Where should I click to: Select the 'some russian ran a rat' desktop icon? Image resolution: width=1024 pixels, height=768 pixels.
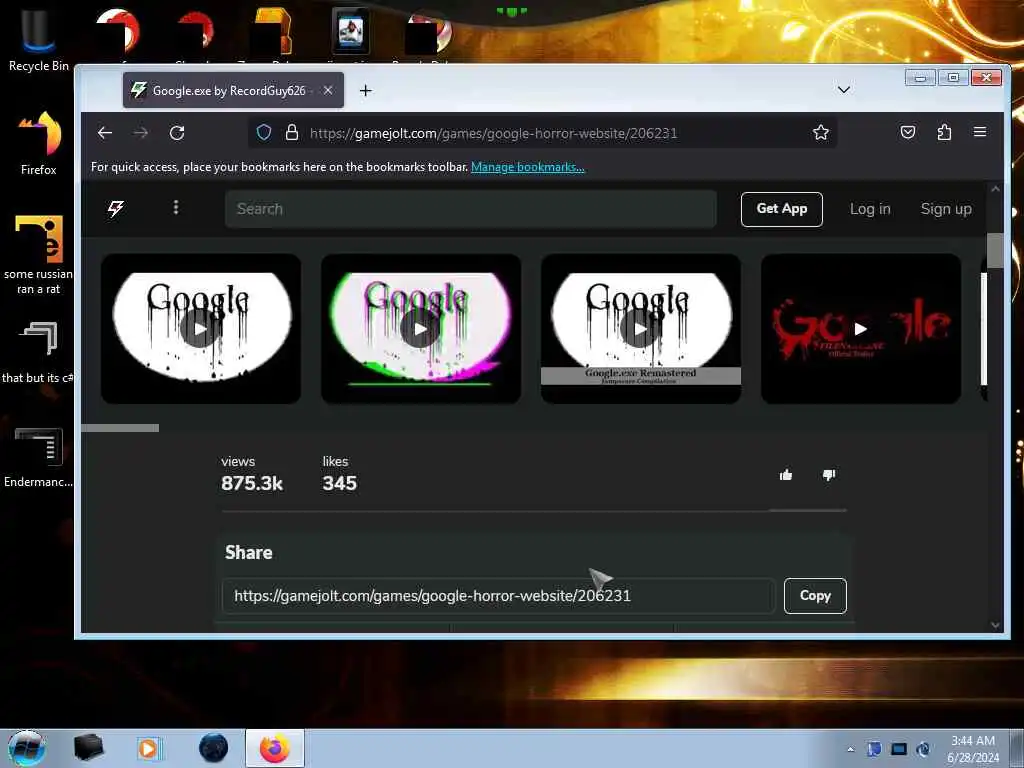[39, 255]
